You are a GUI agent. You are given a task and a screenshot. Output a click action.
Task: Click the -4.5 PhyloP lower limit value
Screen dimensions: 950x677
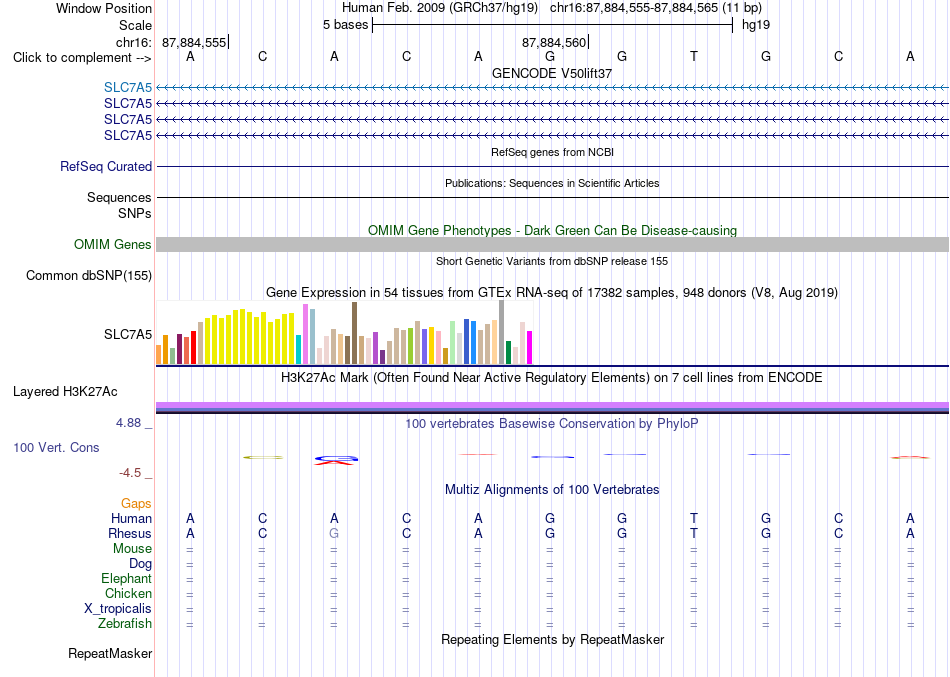[130, 473]
